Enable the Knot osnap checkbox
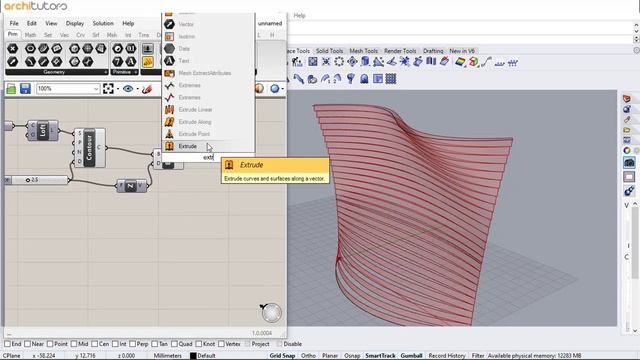640x360 pixels. 199,344
